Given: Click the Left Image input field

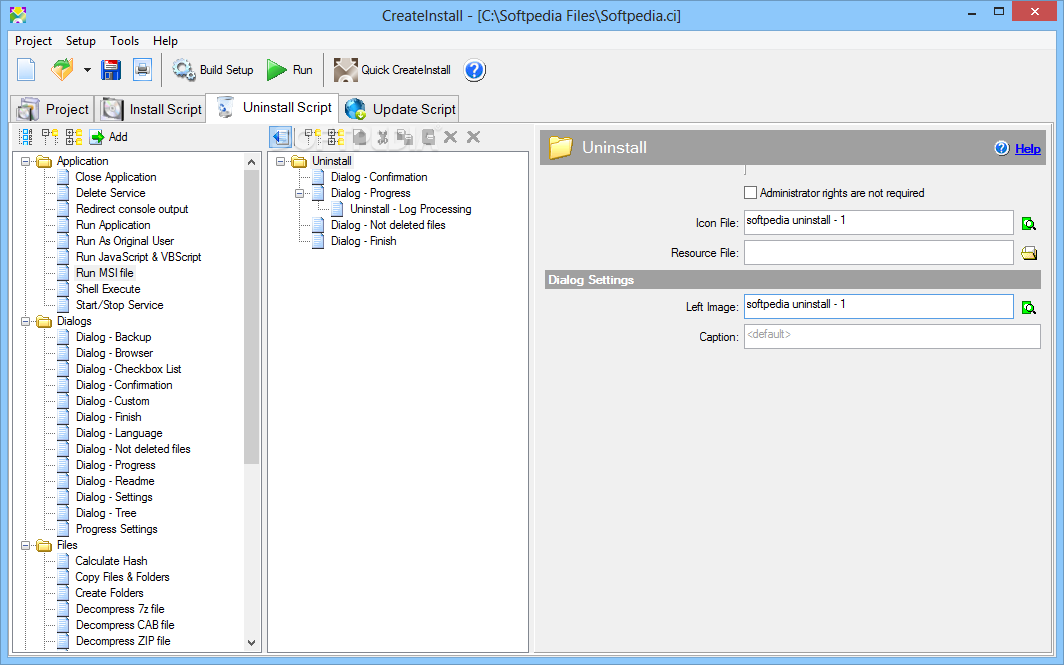Looking at the screenshot, I should pos(879,307).
